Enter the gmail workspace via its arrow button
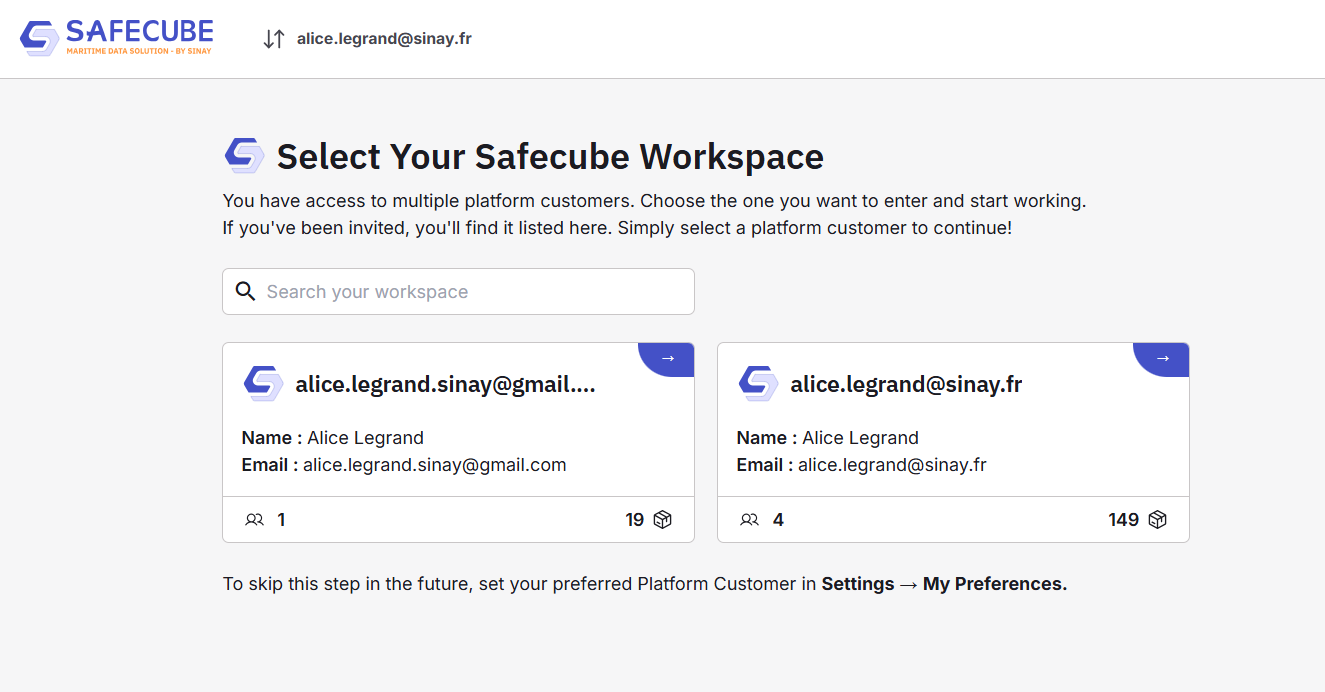Screen dimensions: 1325x692 click(667, 359)
